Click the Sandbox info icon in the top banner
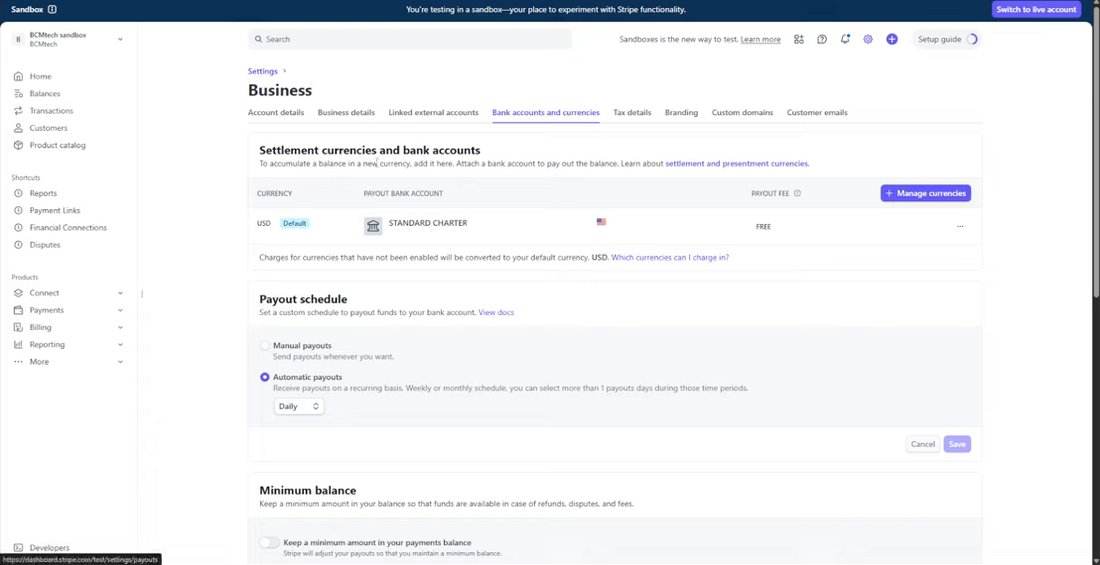The height and width of the screenshot is (565, 1100). coord(53,9)
